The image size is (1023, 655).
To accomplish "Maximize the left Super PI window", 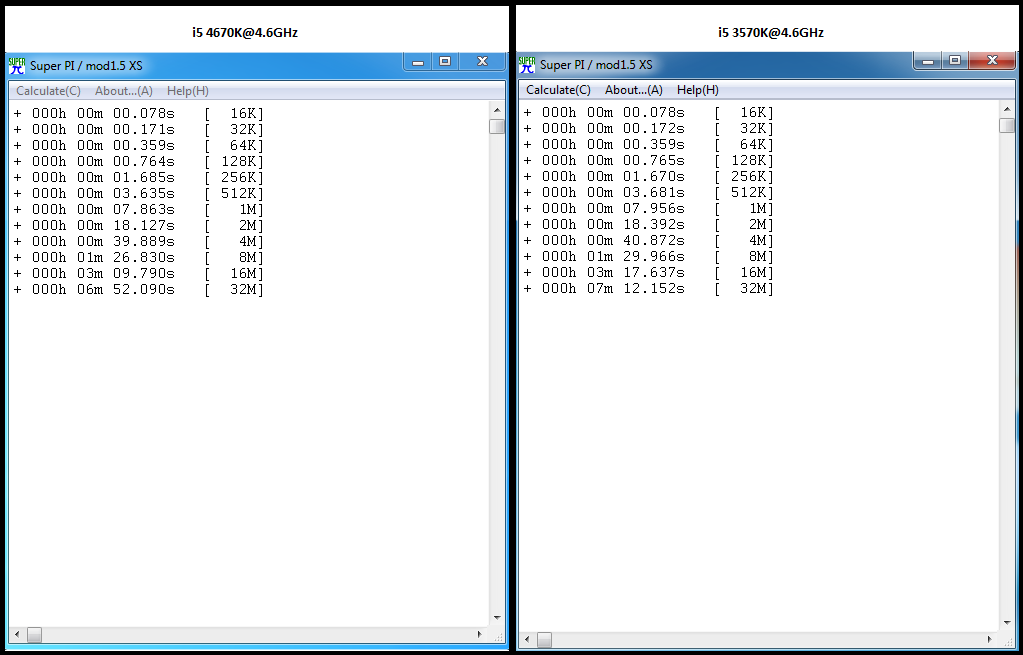I will tap(445, 62).
